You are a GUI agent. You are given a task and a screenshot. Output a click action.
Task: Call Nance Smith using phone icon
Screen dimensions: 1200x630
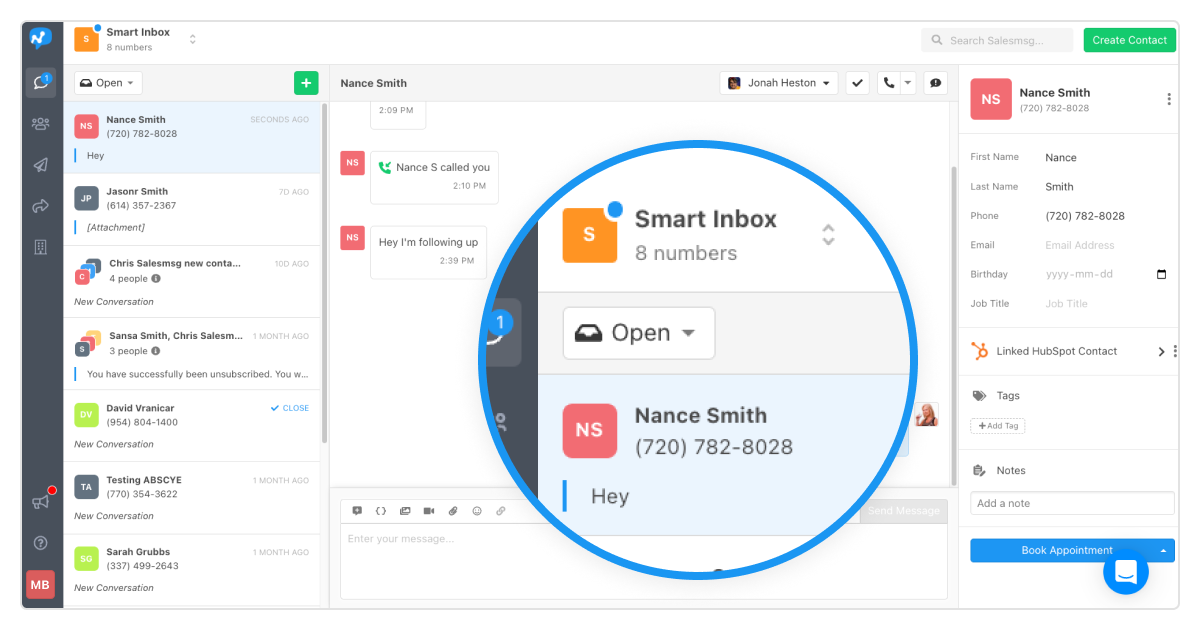(x=888, y=83)
